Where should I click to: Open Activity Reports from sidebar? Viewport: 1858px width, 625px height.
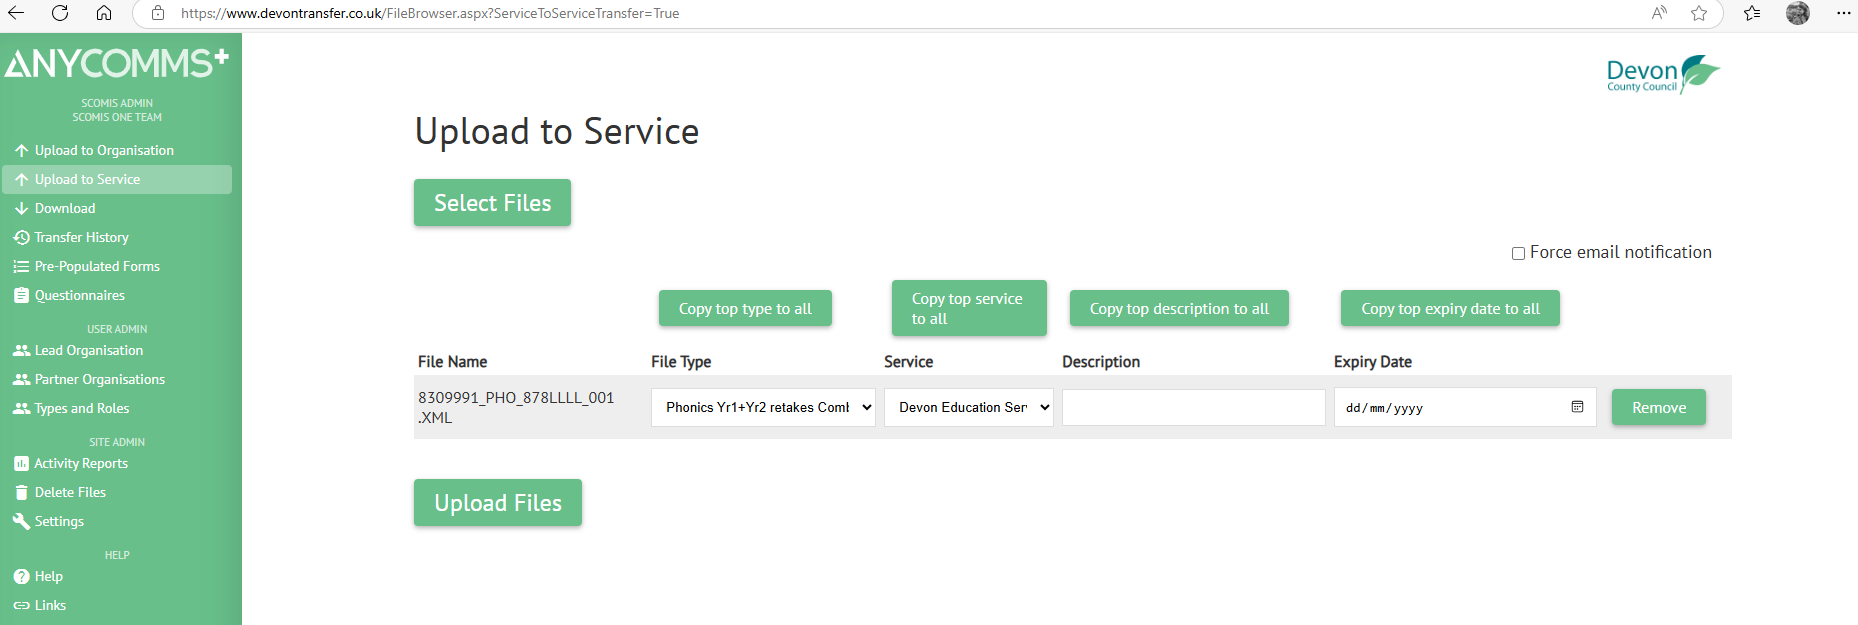coord(81,463)
